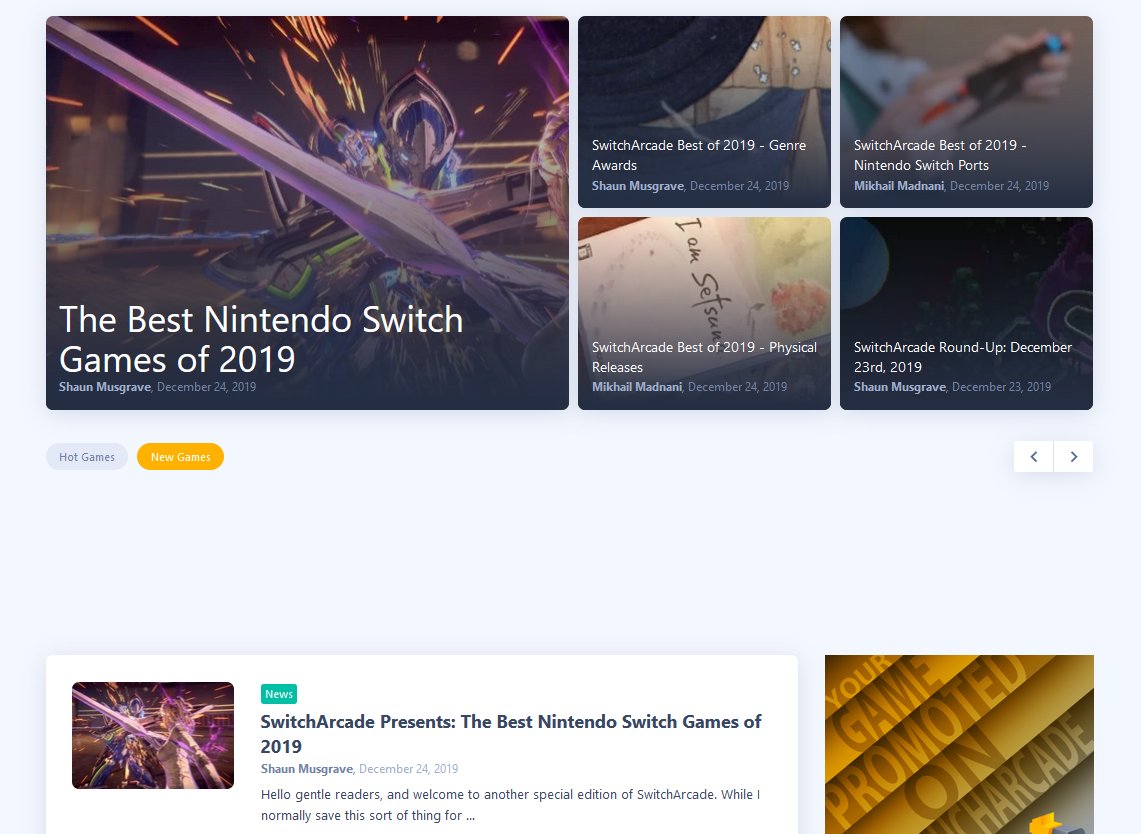Switch to the Hot Games tab

coord(87,457)
